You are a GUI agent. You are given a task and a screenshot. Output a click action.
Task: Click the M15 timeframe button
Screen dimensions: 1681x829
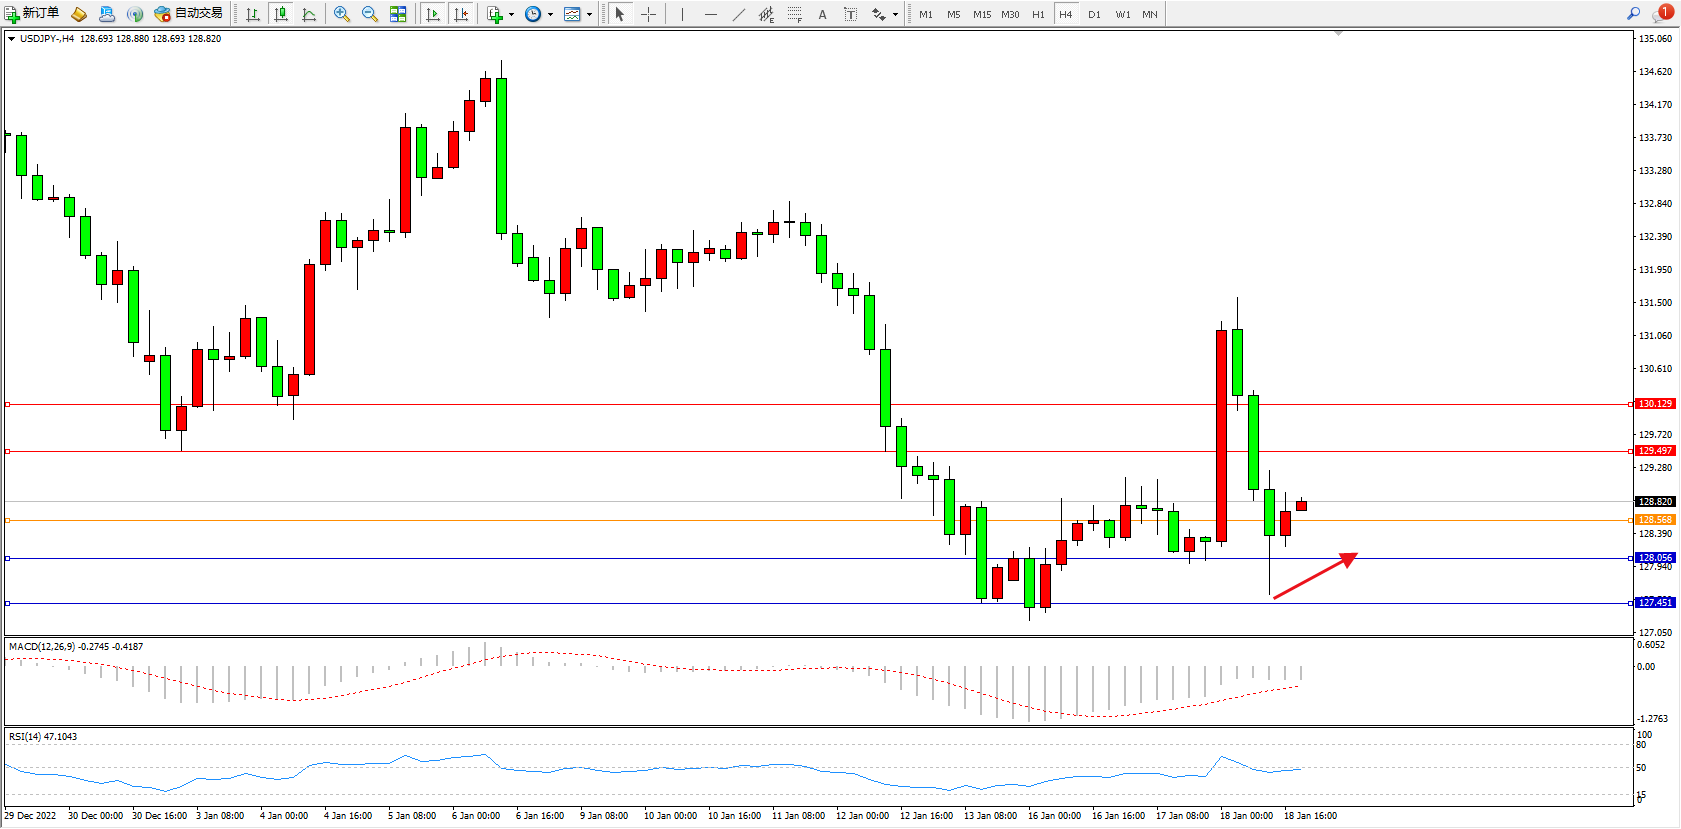tap(982, 14)
